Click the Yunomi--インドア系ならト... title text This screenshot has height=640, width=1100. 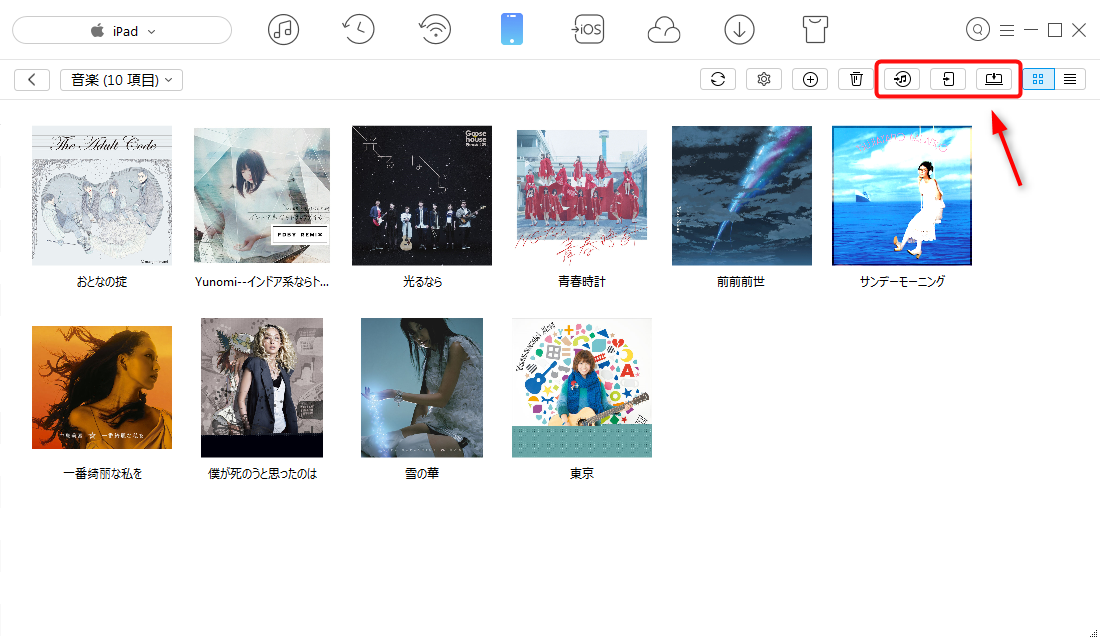pyautogui.click(x=262, y=282)
